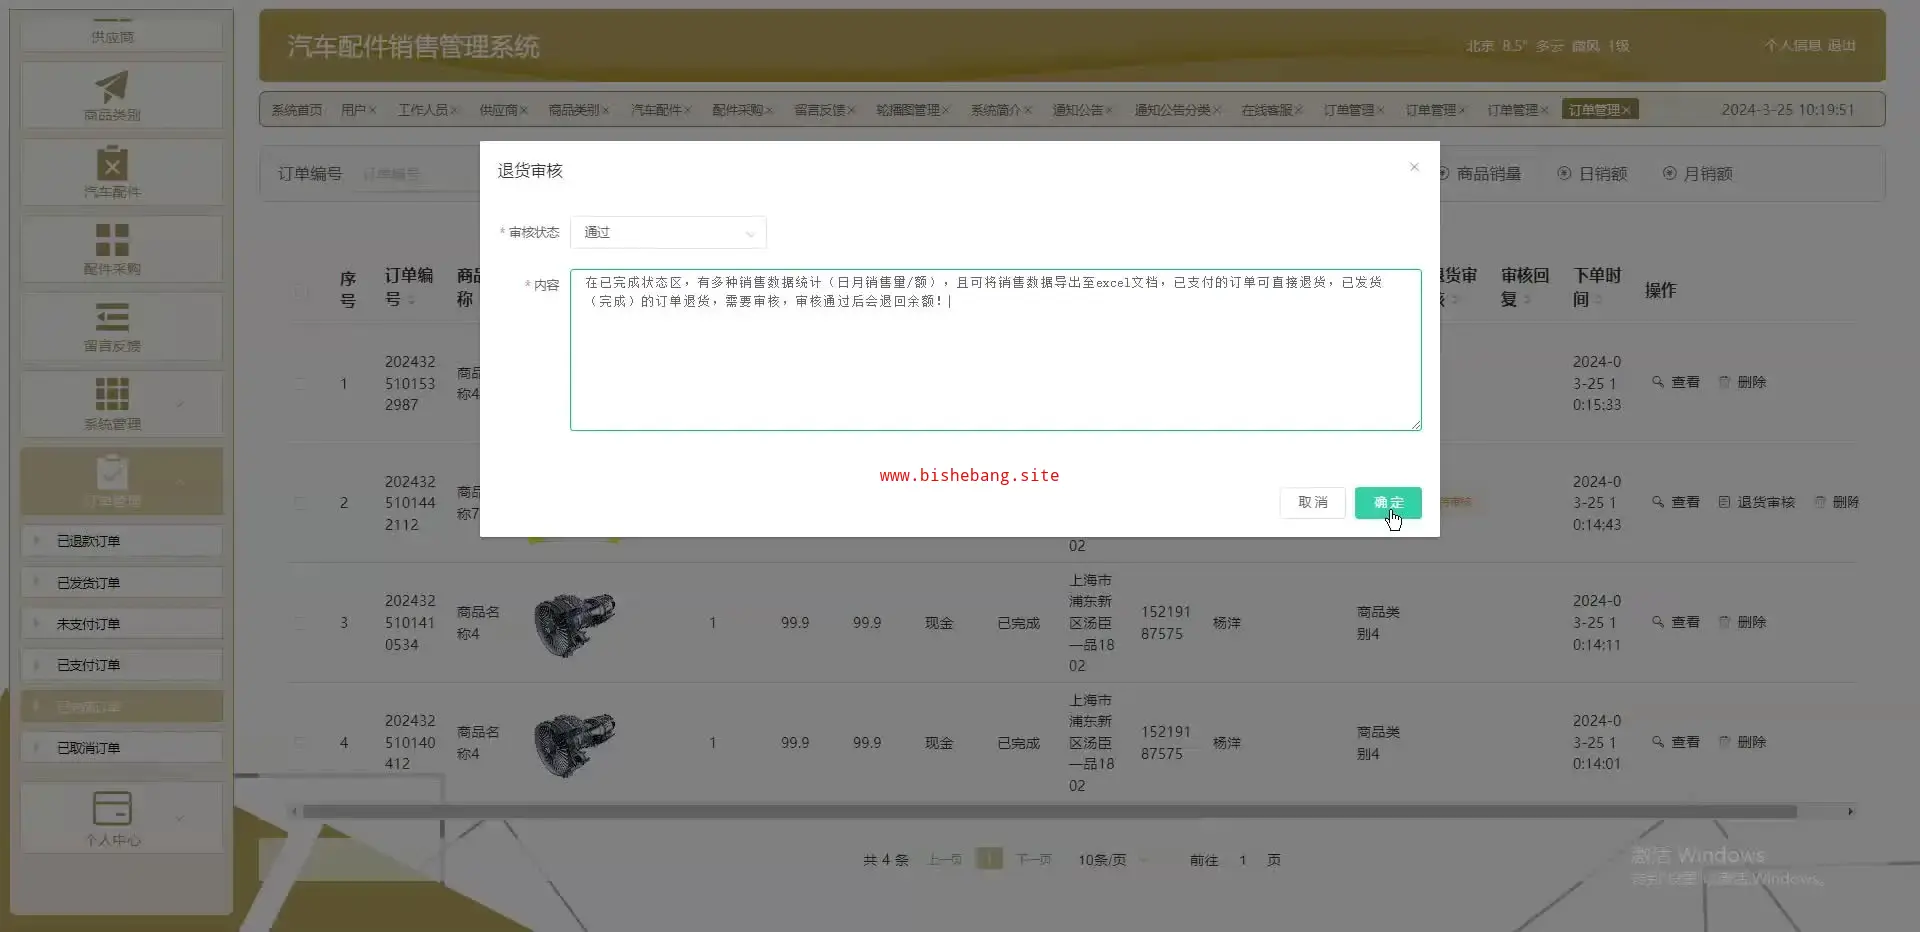Viewport: 1920px width, 932px height.
Task: Tick the checkbox for order row 2
Action: [x=301, y=503]
